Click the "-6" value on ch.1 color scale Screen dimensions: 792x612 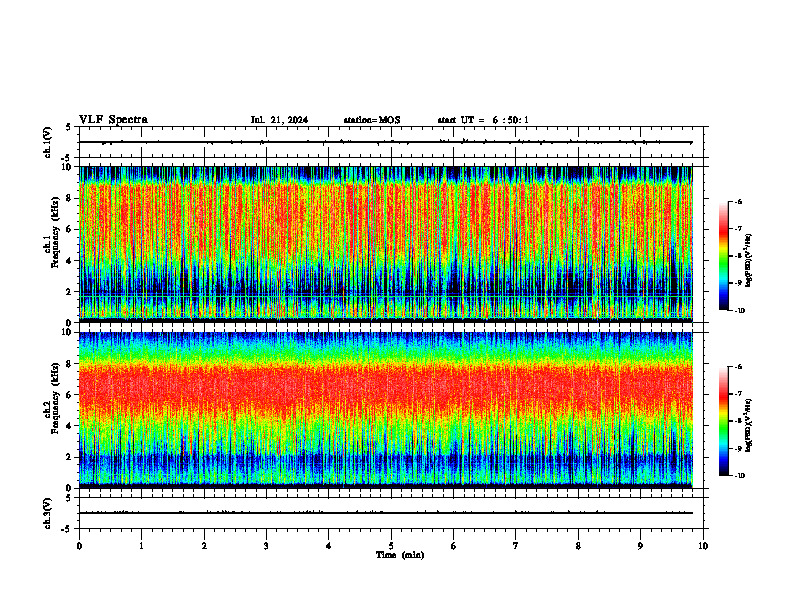click(738, 202)
